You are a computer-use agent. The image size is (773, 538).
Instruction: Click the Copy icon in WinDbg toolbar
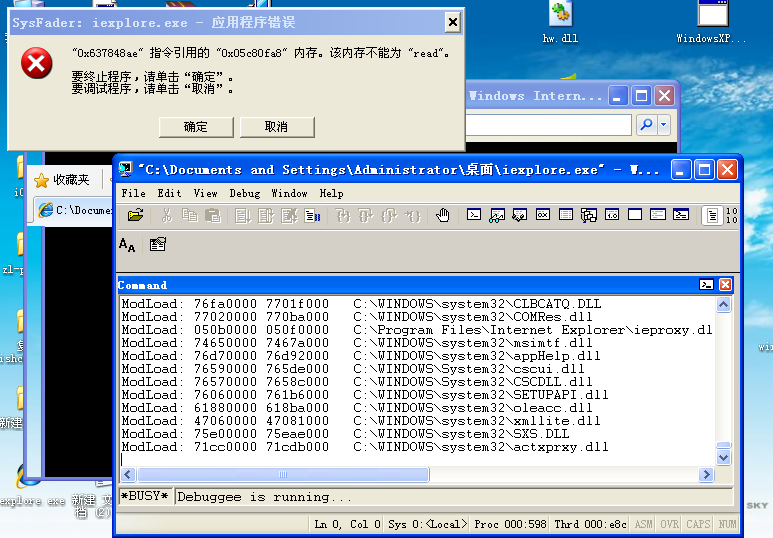190,215
